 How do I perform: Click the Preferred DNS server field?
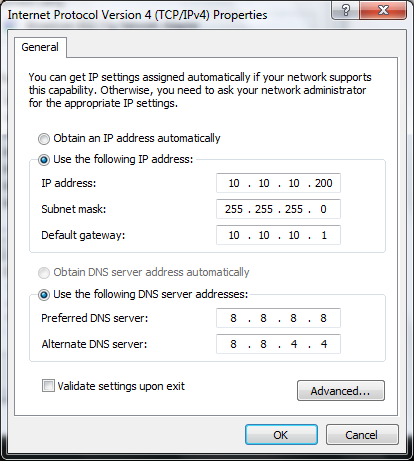(x=278, y=318)
